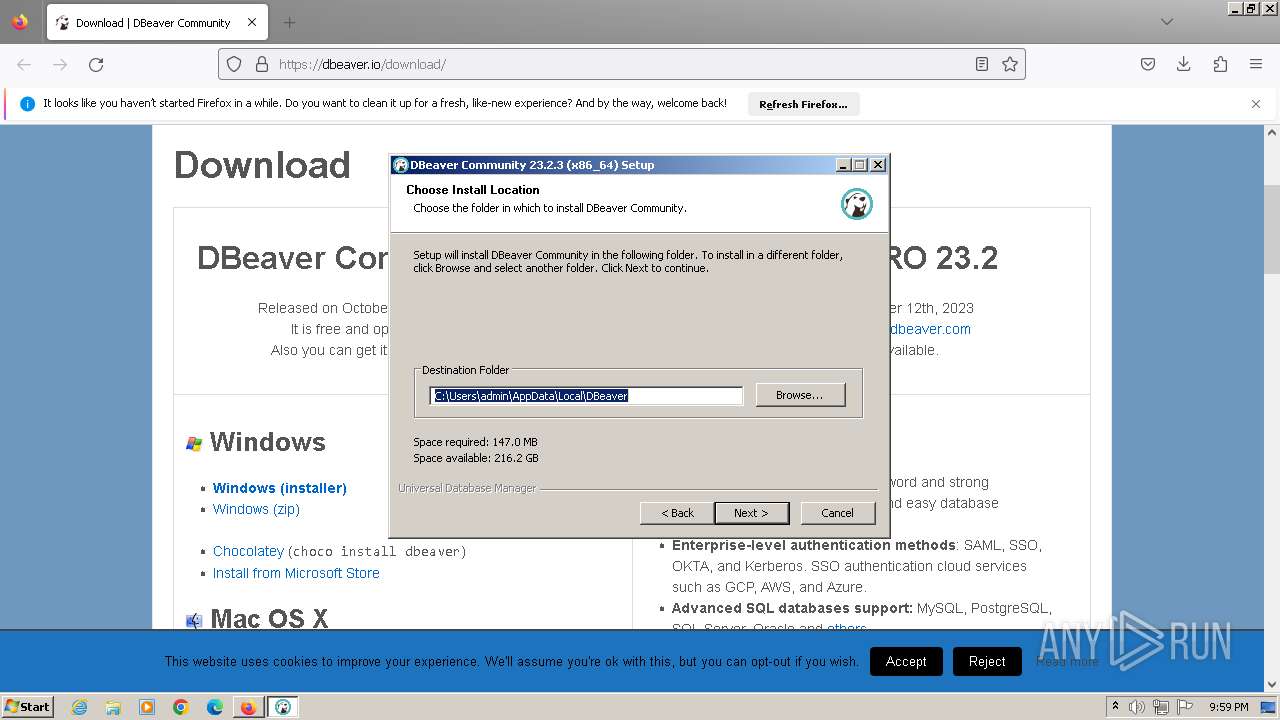Launch Internet Explorer from taskbar
Viewport: 1280px width, 720px height.
pos(80,707)
